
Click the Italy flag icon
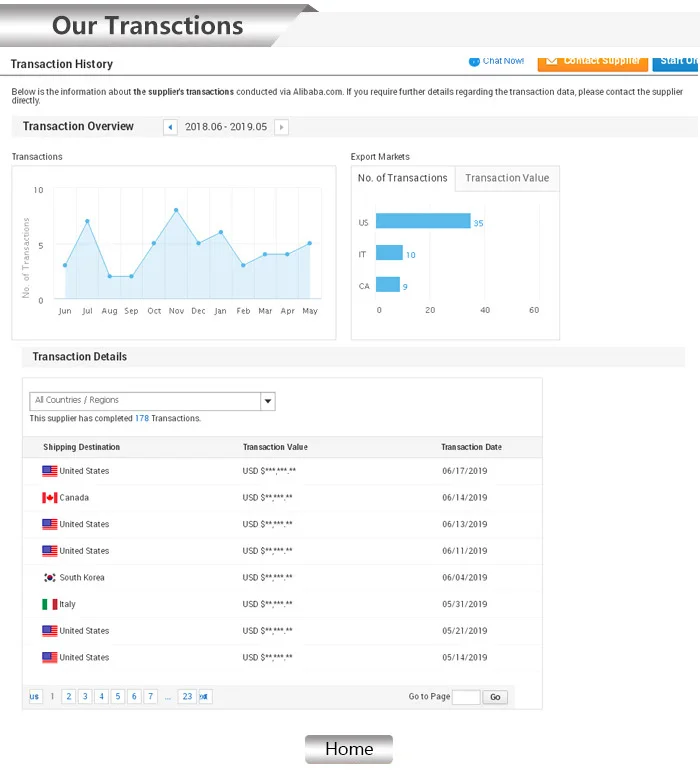coord(49,605)
